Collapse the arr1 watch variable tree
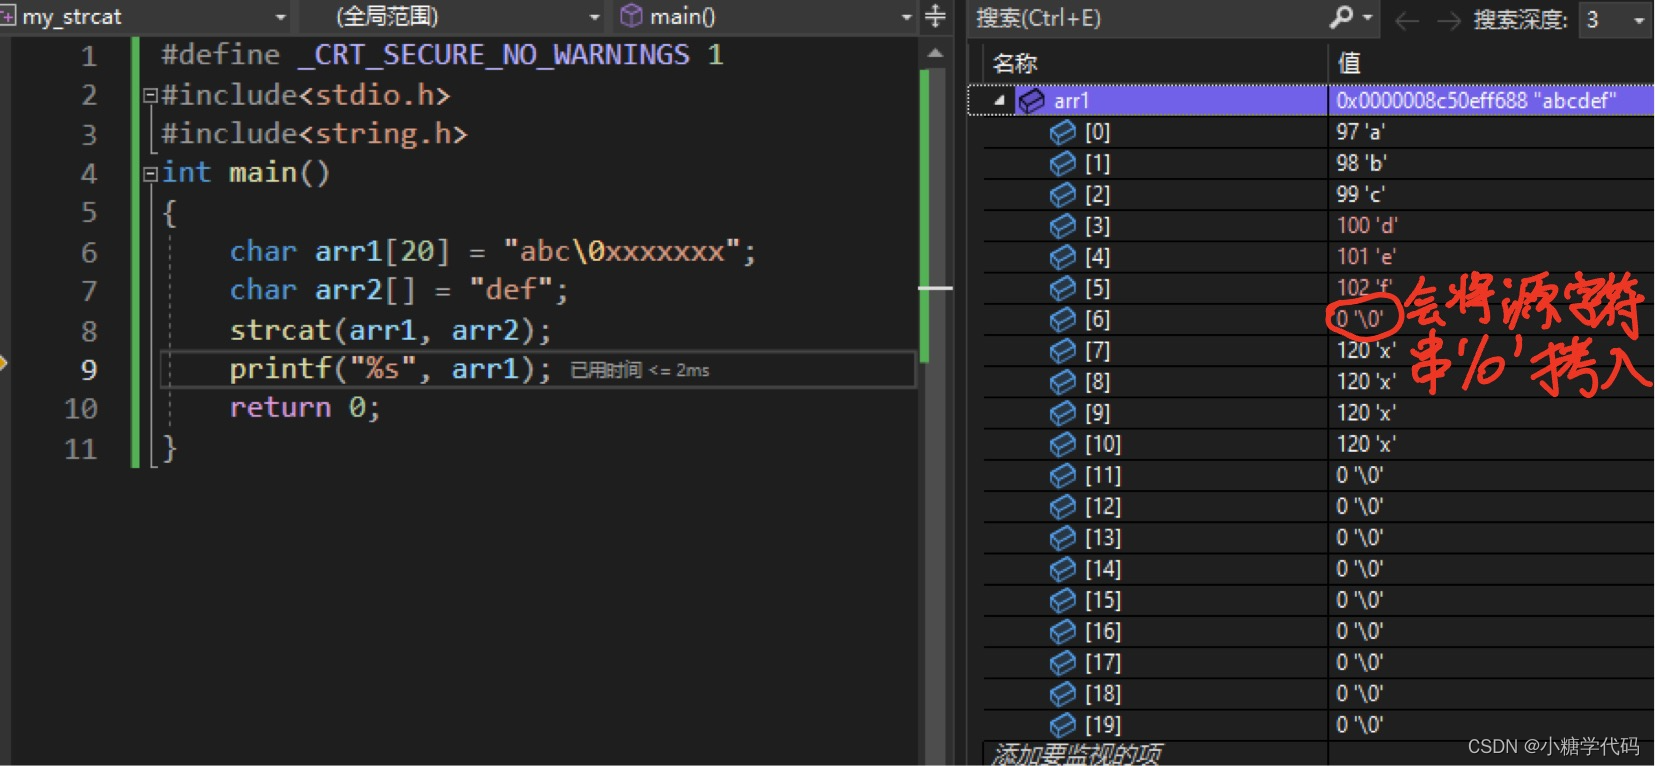 tap(999, 100)
